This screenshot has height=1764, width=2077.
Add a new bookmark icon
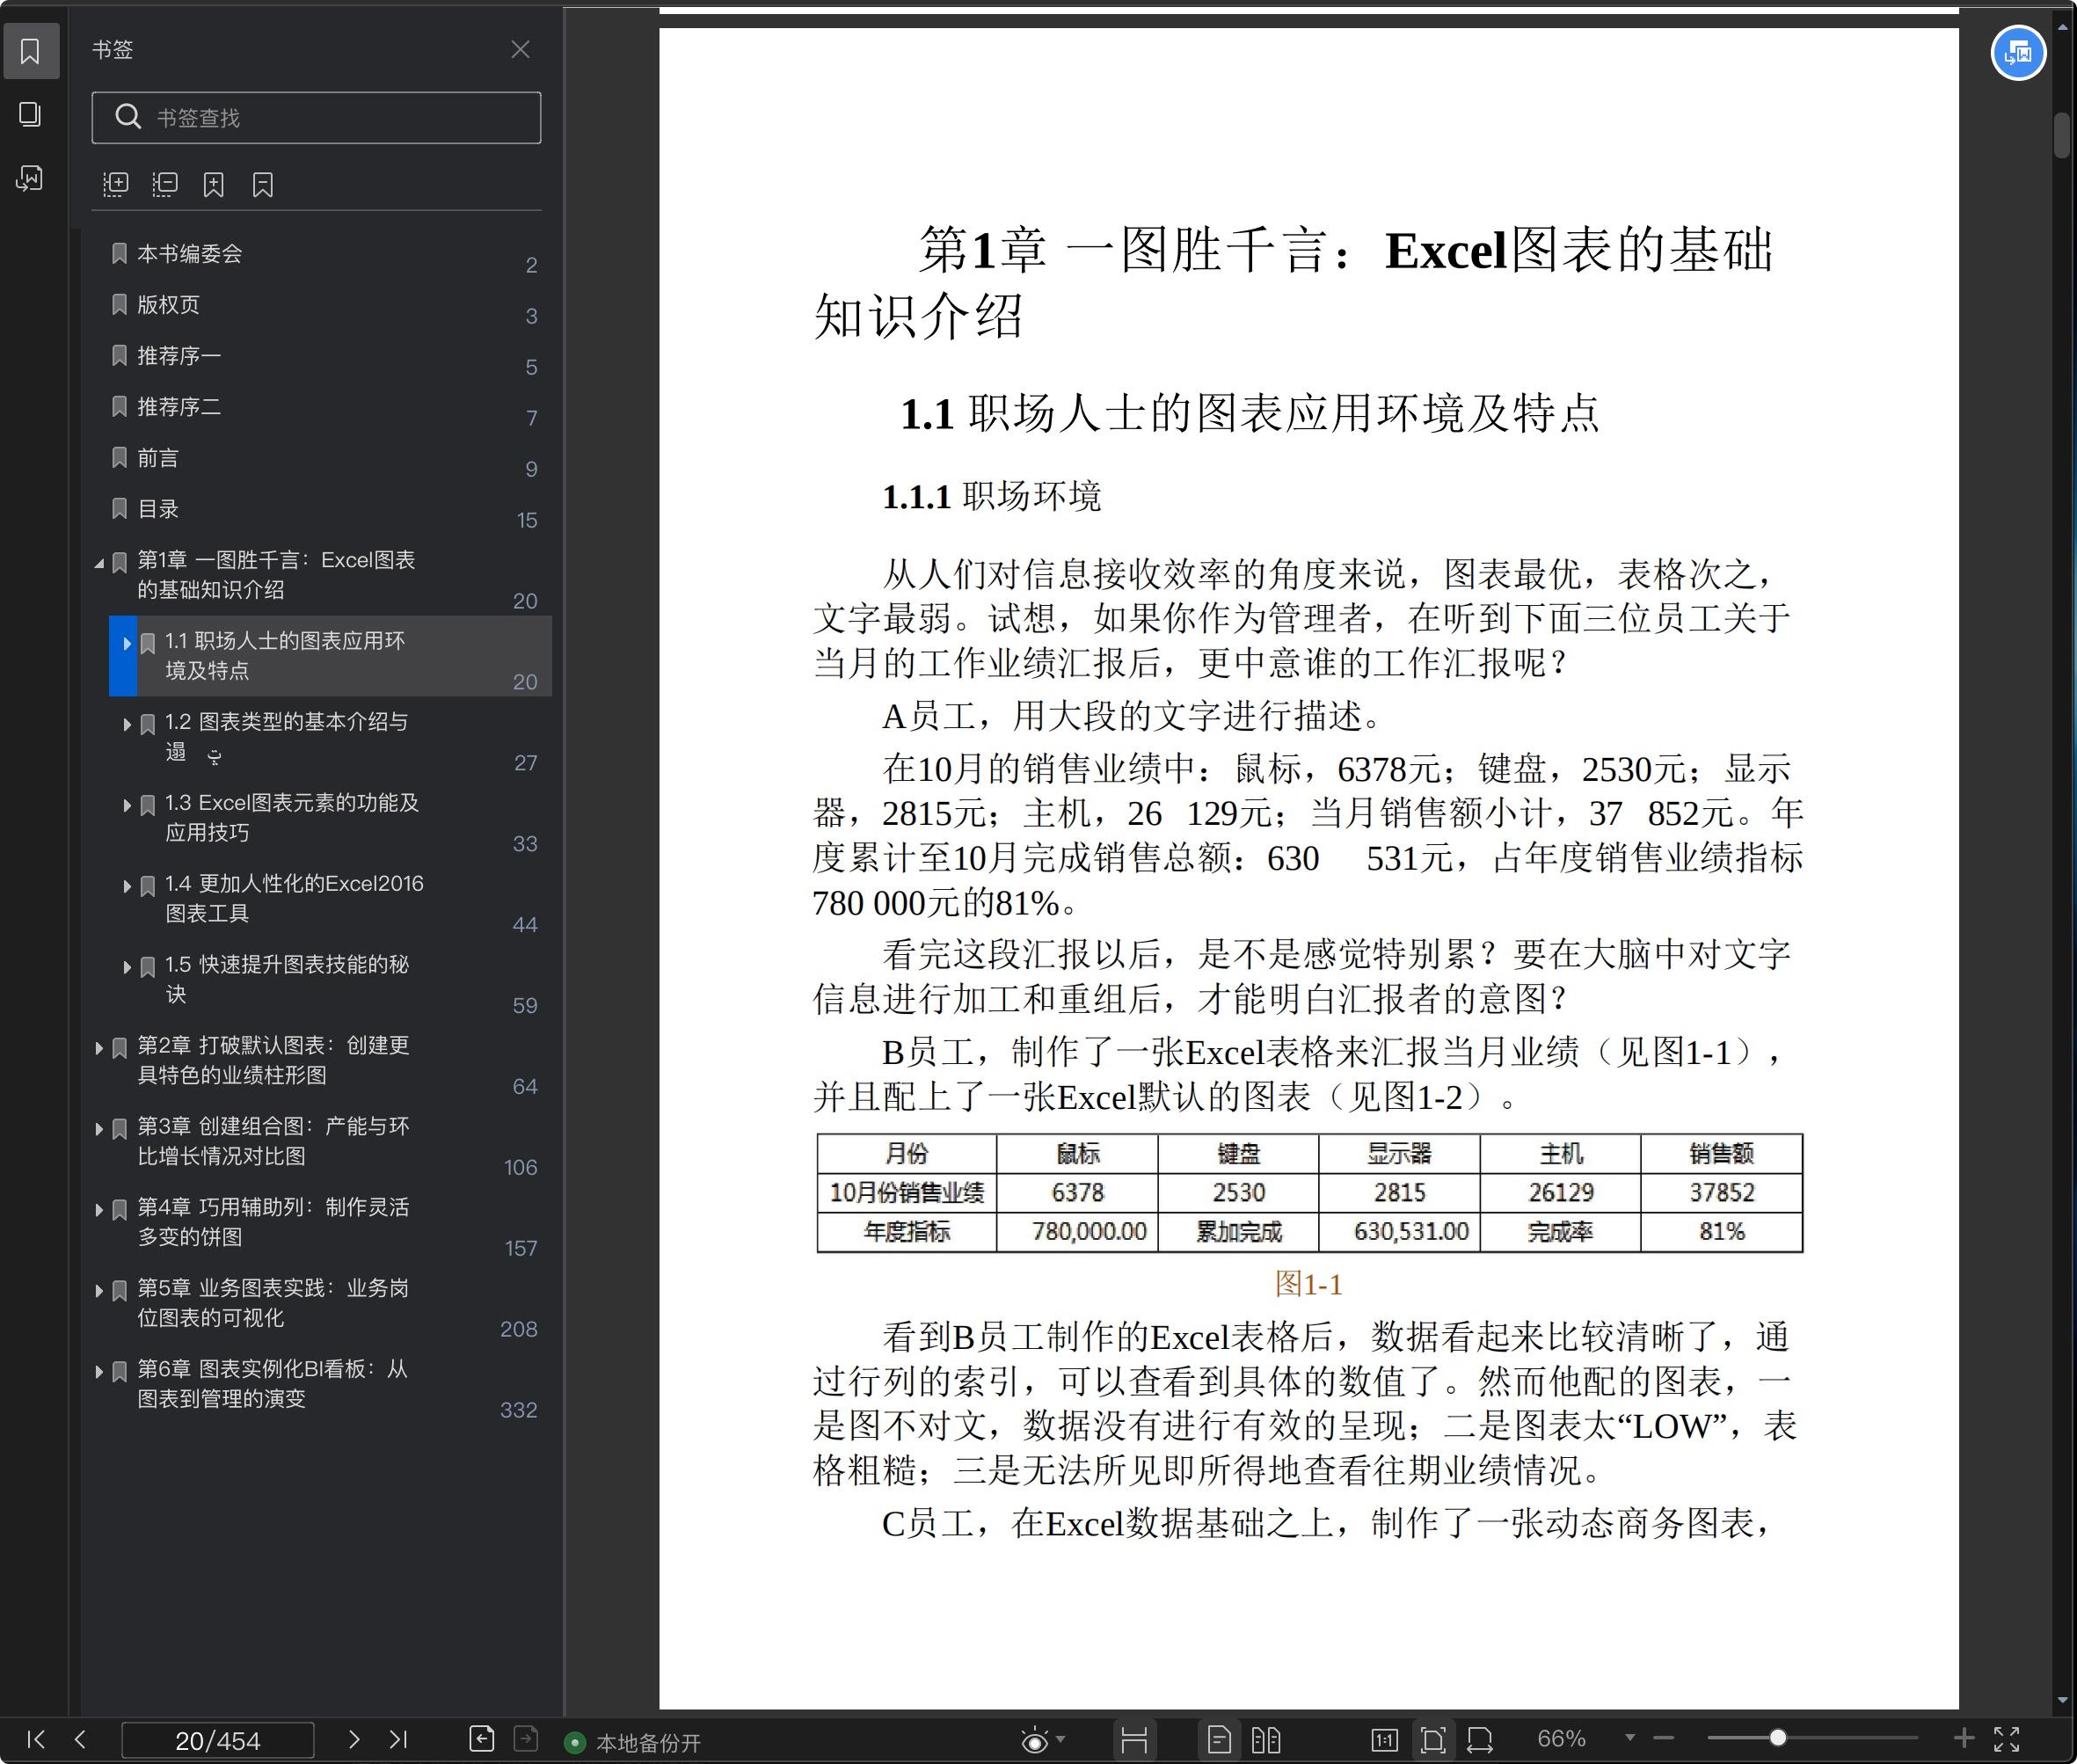point(214,184)
